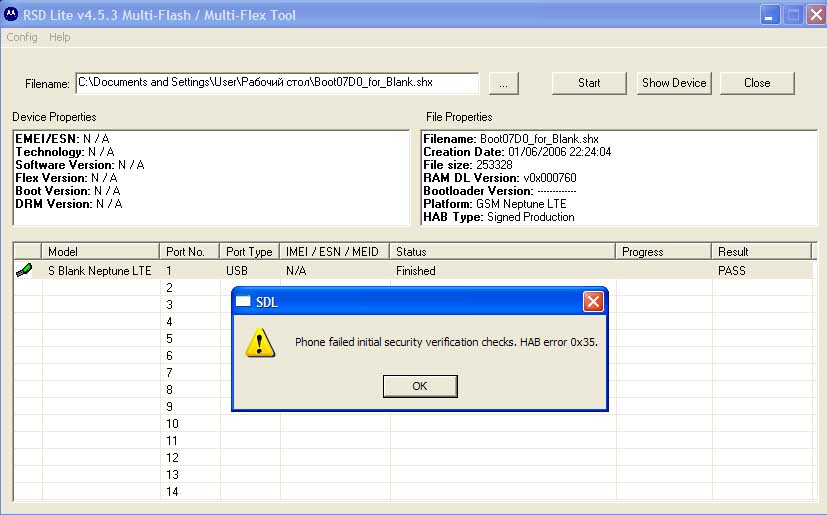Click the 'HAB Type: Signed Production' line
The image size is (827, 515).
tap(499, 217)
